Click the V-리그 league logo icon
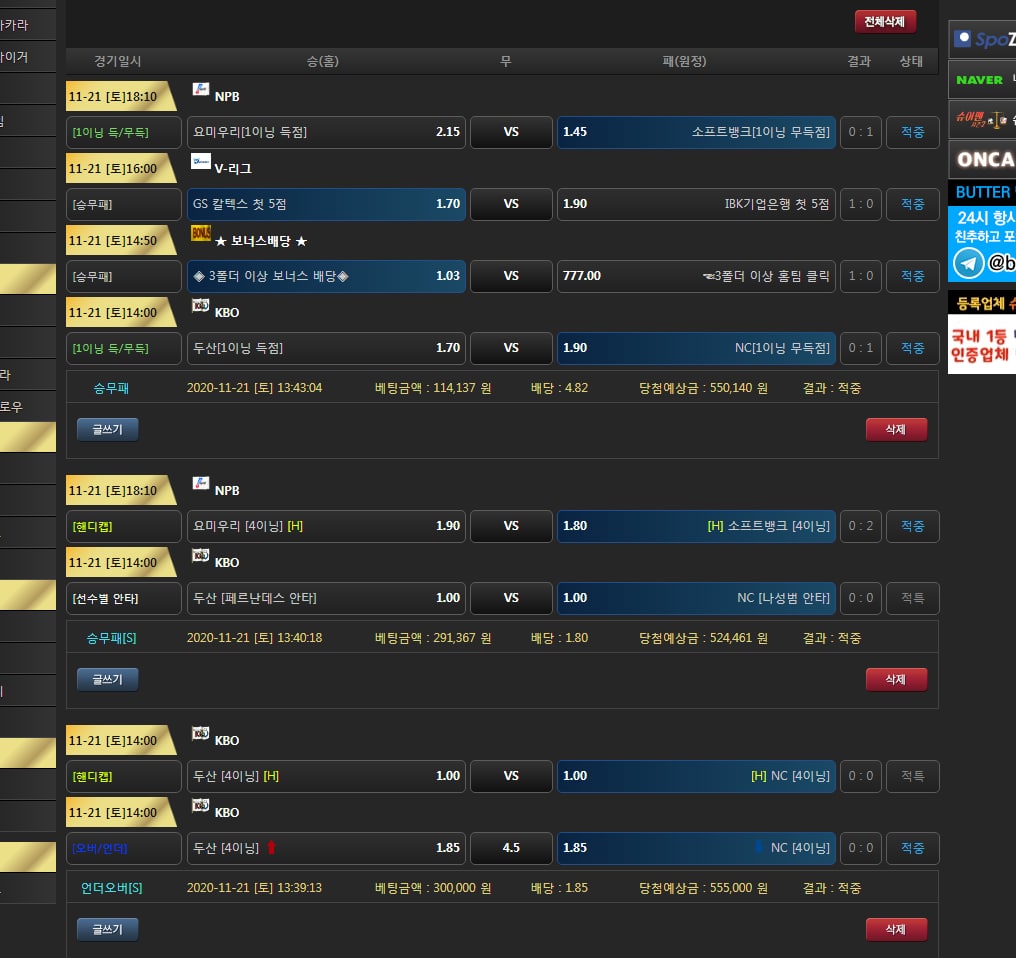Image resolution: width=1016 pixels, height=958 pixels. click(x=200, y=162)
